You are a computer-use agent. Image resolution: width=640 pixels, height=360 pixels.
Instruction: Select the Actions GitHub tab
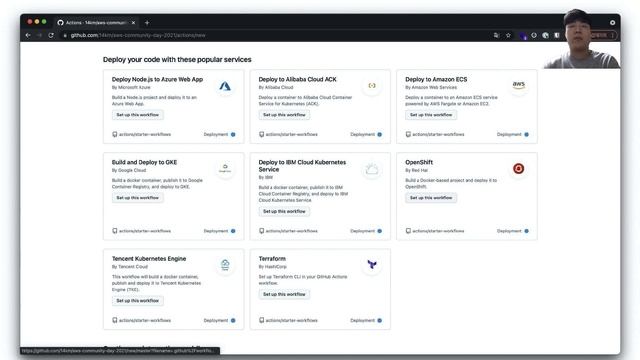96,22
